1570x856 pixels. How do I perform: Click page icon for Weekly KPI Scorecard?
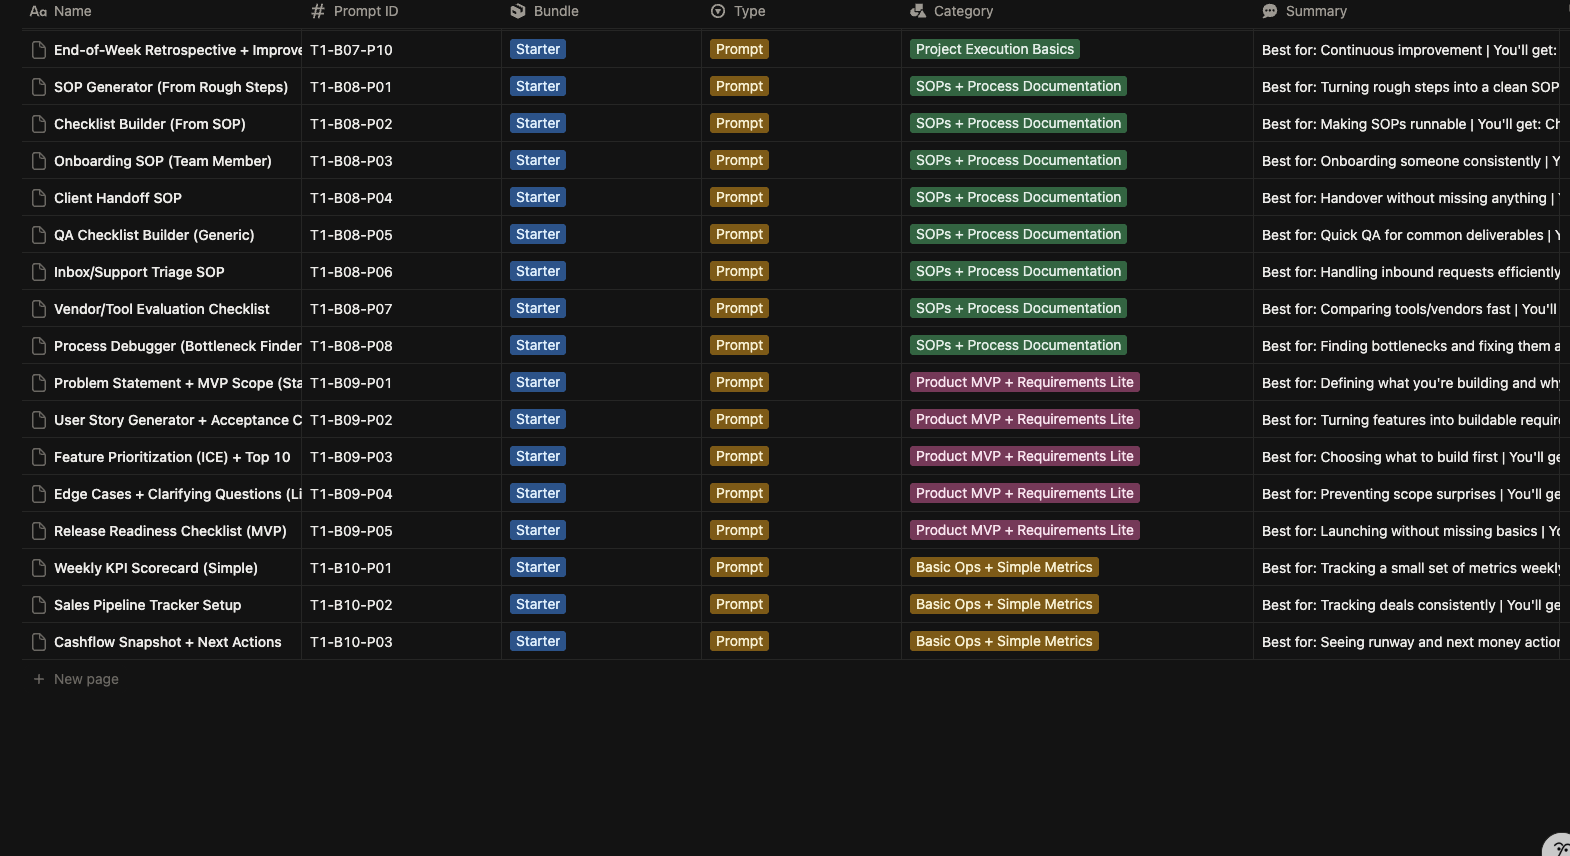(39, 568)
